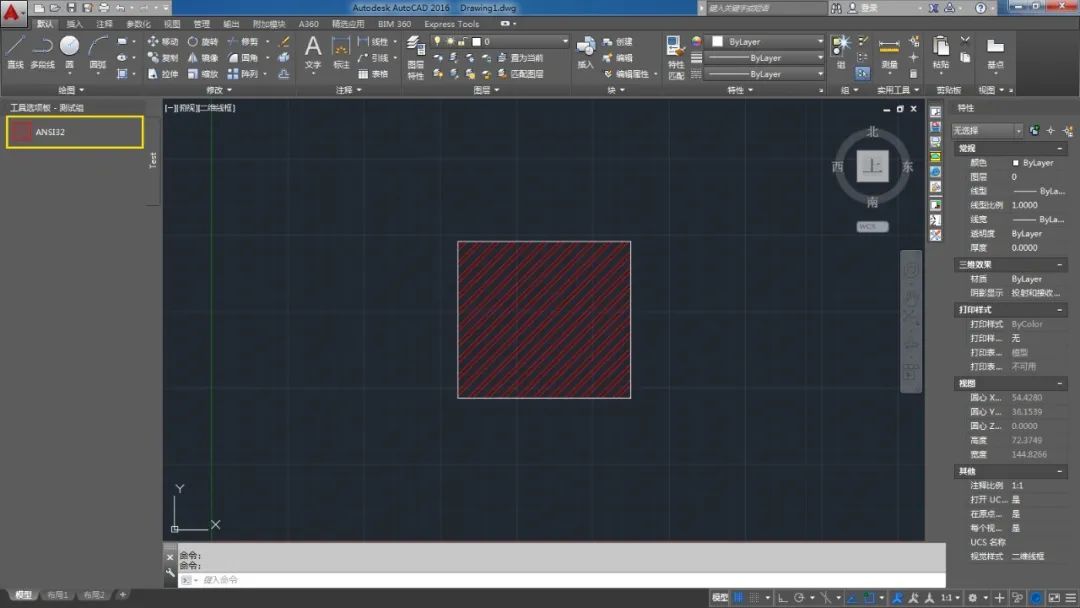
Task: Click the Move (移动) modify tool
Action: [162, 42]
